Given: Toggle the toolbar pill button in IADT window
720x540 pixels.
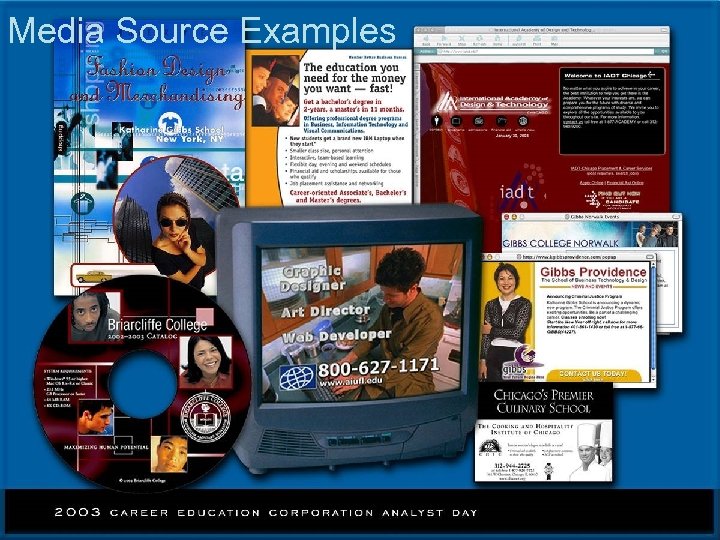Looking at the screenshot, I should pos(662,30).
